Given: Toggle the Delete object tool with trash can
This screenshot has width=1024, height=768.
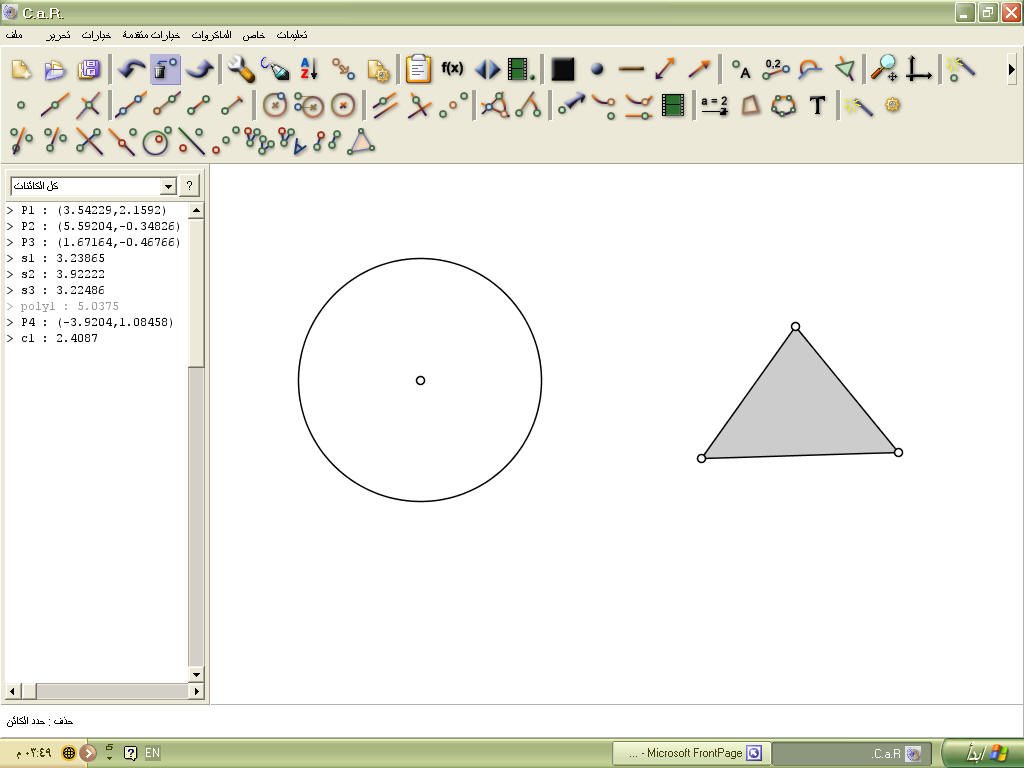Looking at the screenshot, I should click(x=165, y=69).
